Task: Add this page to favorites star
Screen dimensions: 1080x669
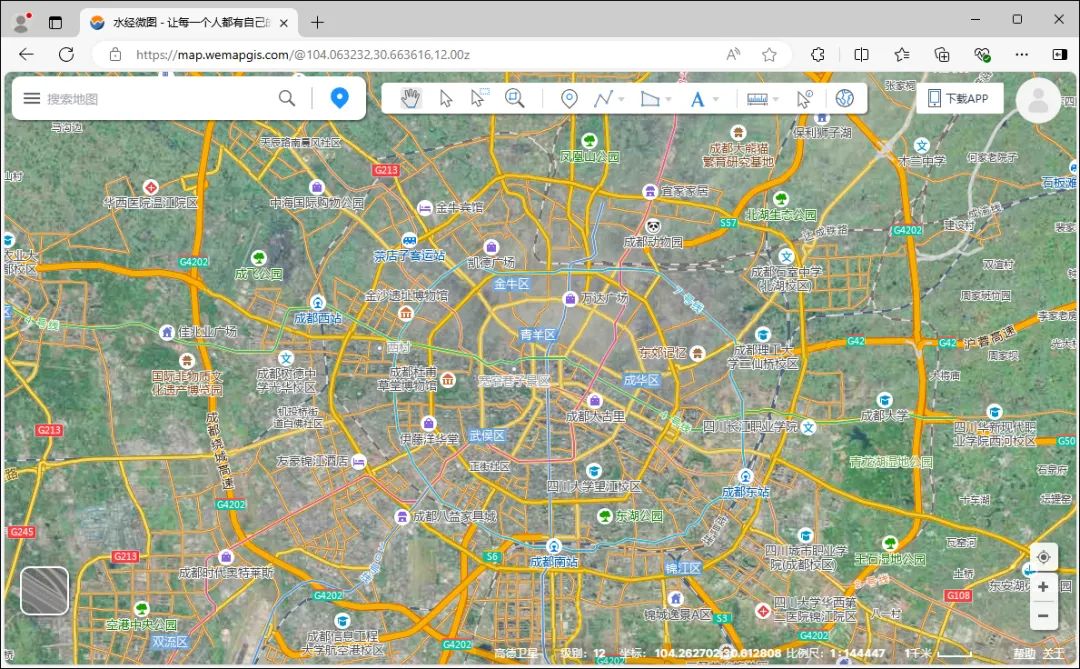Action: (769, 54)
